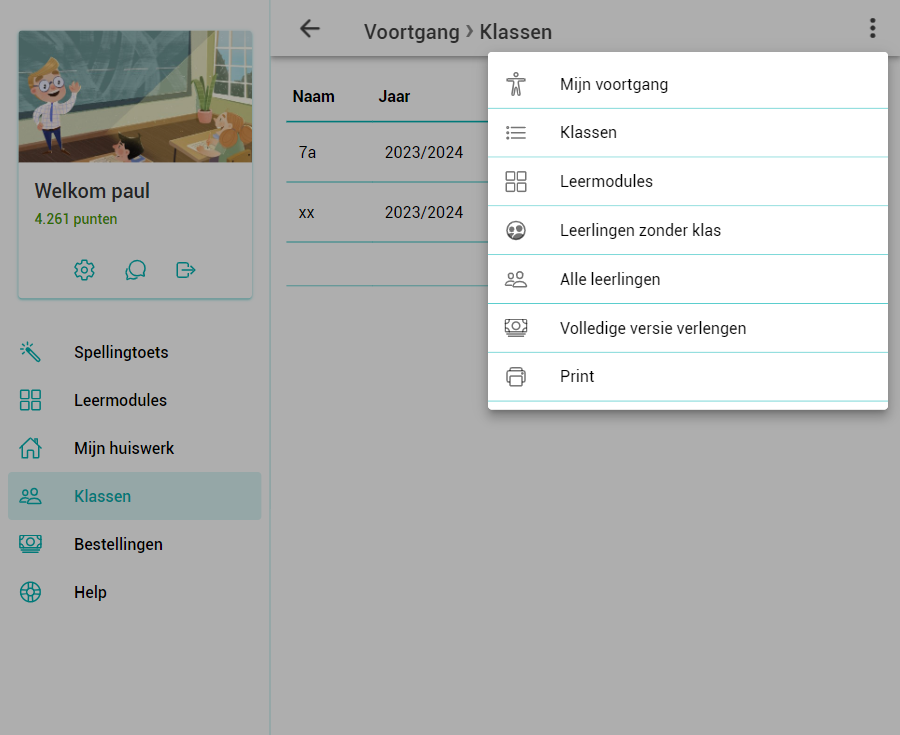The width and height of the screenshot is (900, 735).
Task: Click Volledige versie verlengen menu option
Action: pyautogui.click(x=652, y=328)
